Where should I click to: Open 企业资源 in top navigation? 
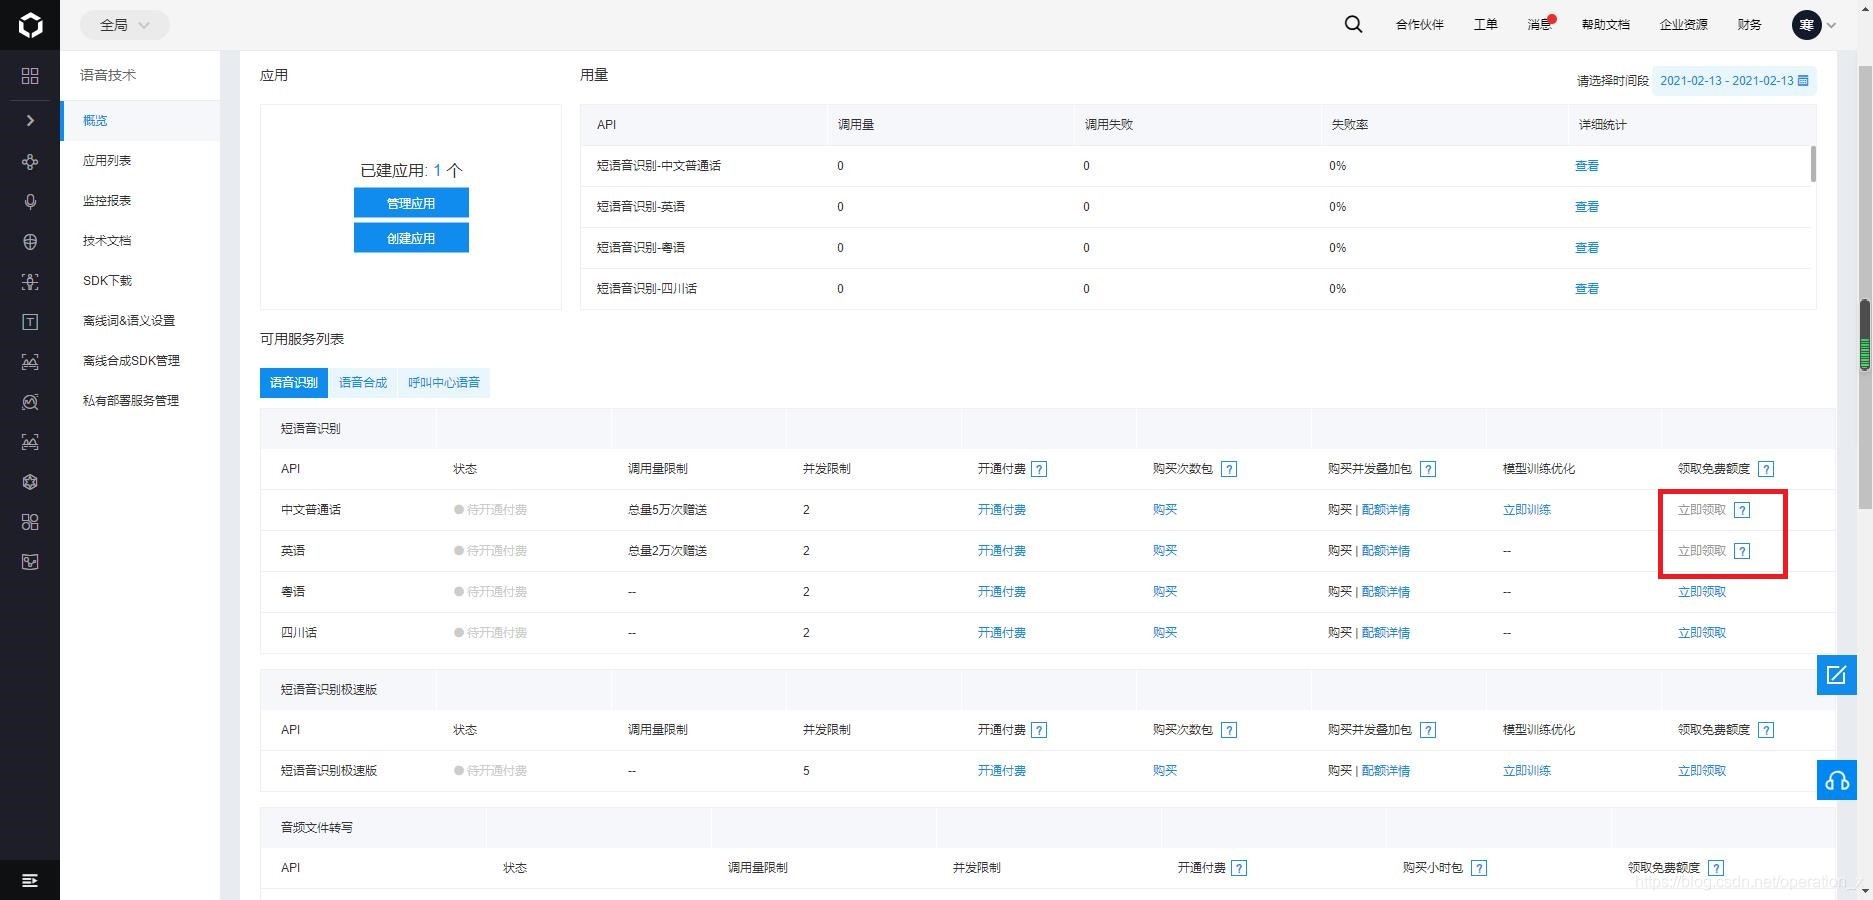coord(1684,25)
